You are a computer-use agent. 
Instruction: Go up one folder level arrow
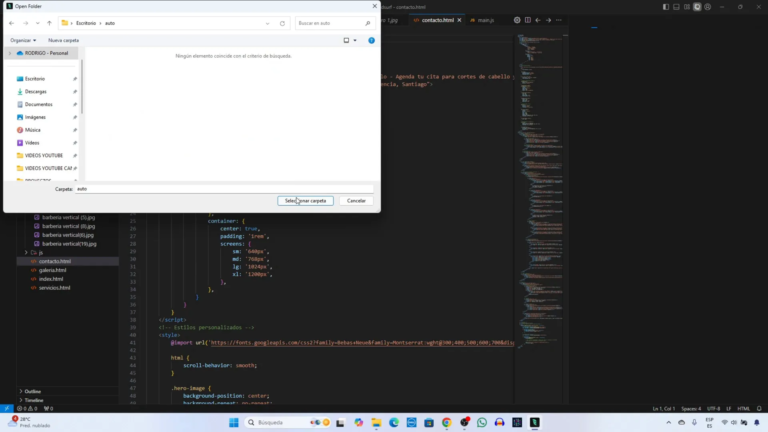point(49,23)
